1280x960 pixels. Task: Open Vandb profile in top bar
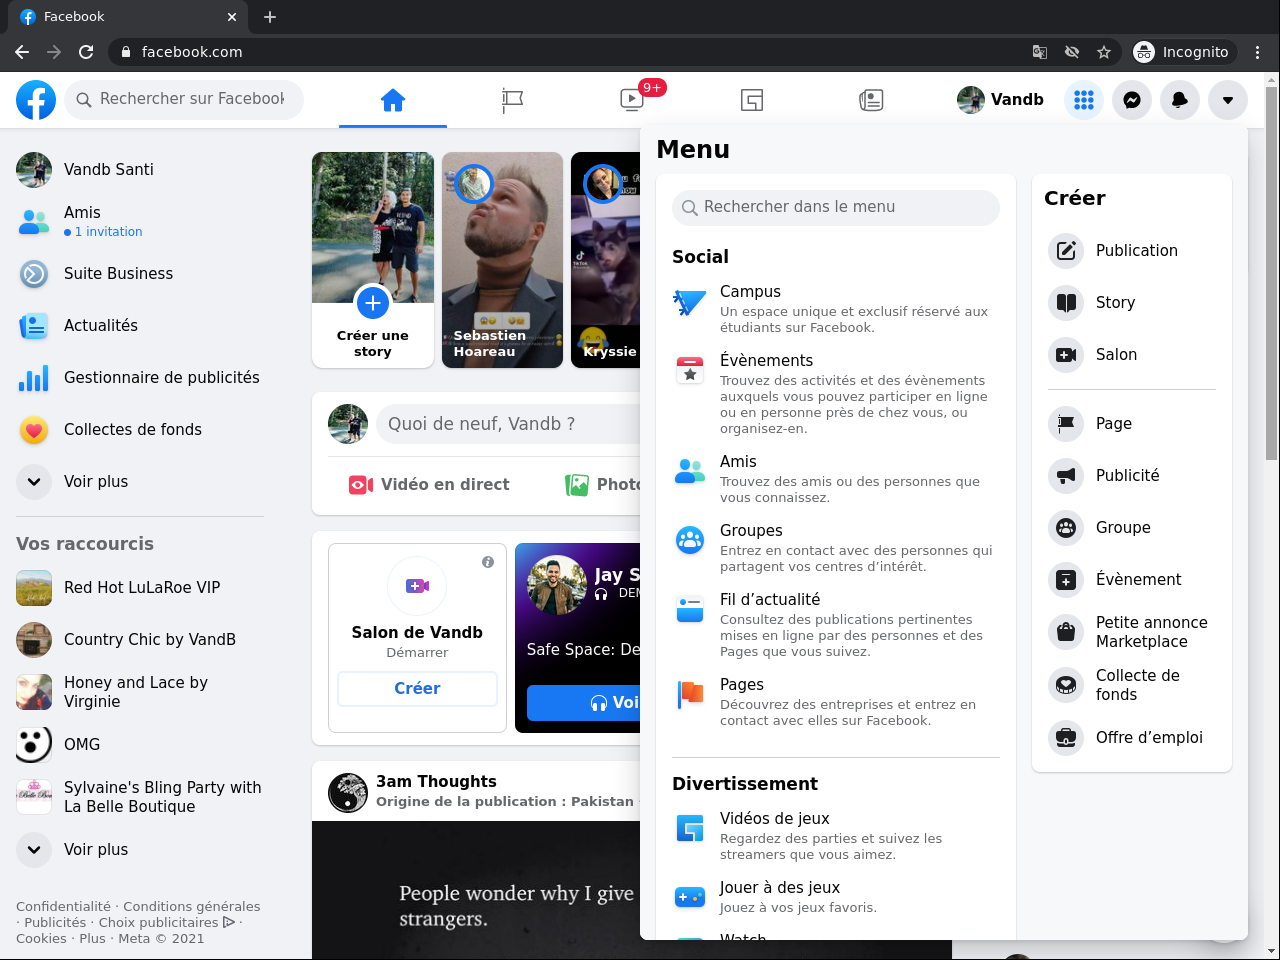[1001, 100]
